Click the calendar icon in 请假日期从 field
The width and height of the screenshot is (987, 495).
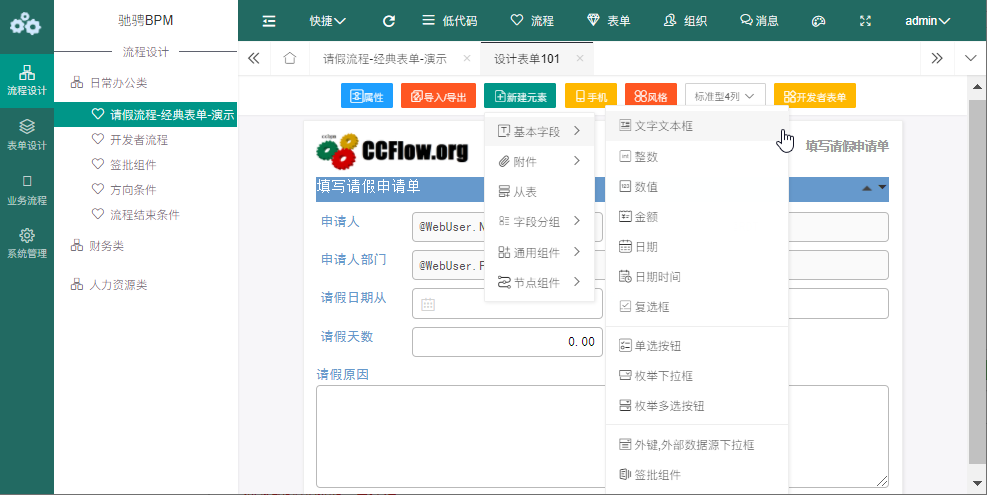(428, 305)
